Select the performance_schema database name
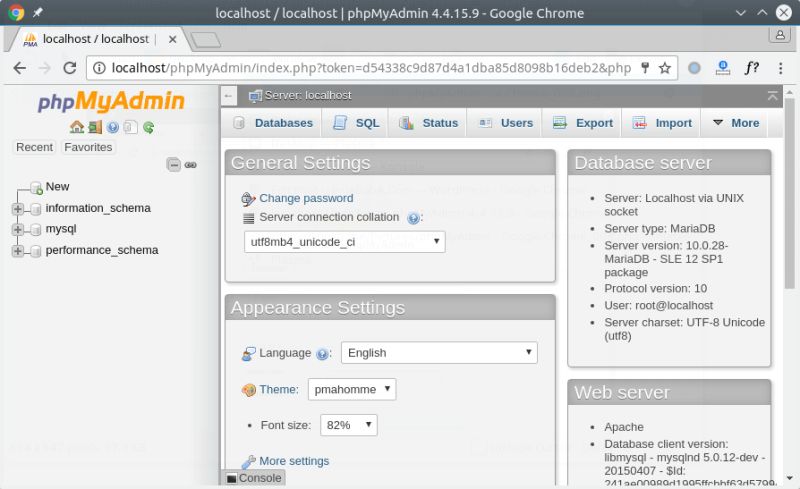 click(102, 250)
